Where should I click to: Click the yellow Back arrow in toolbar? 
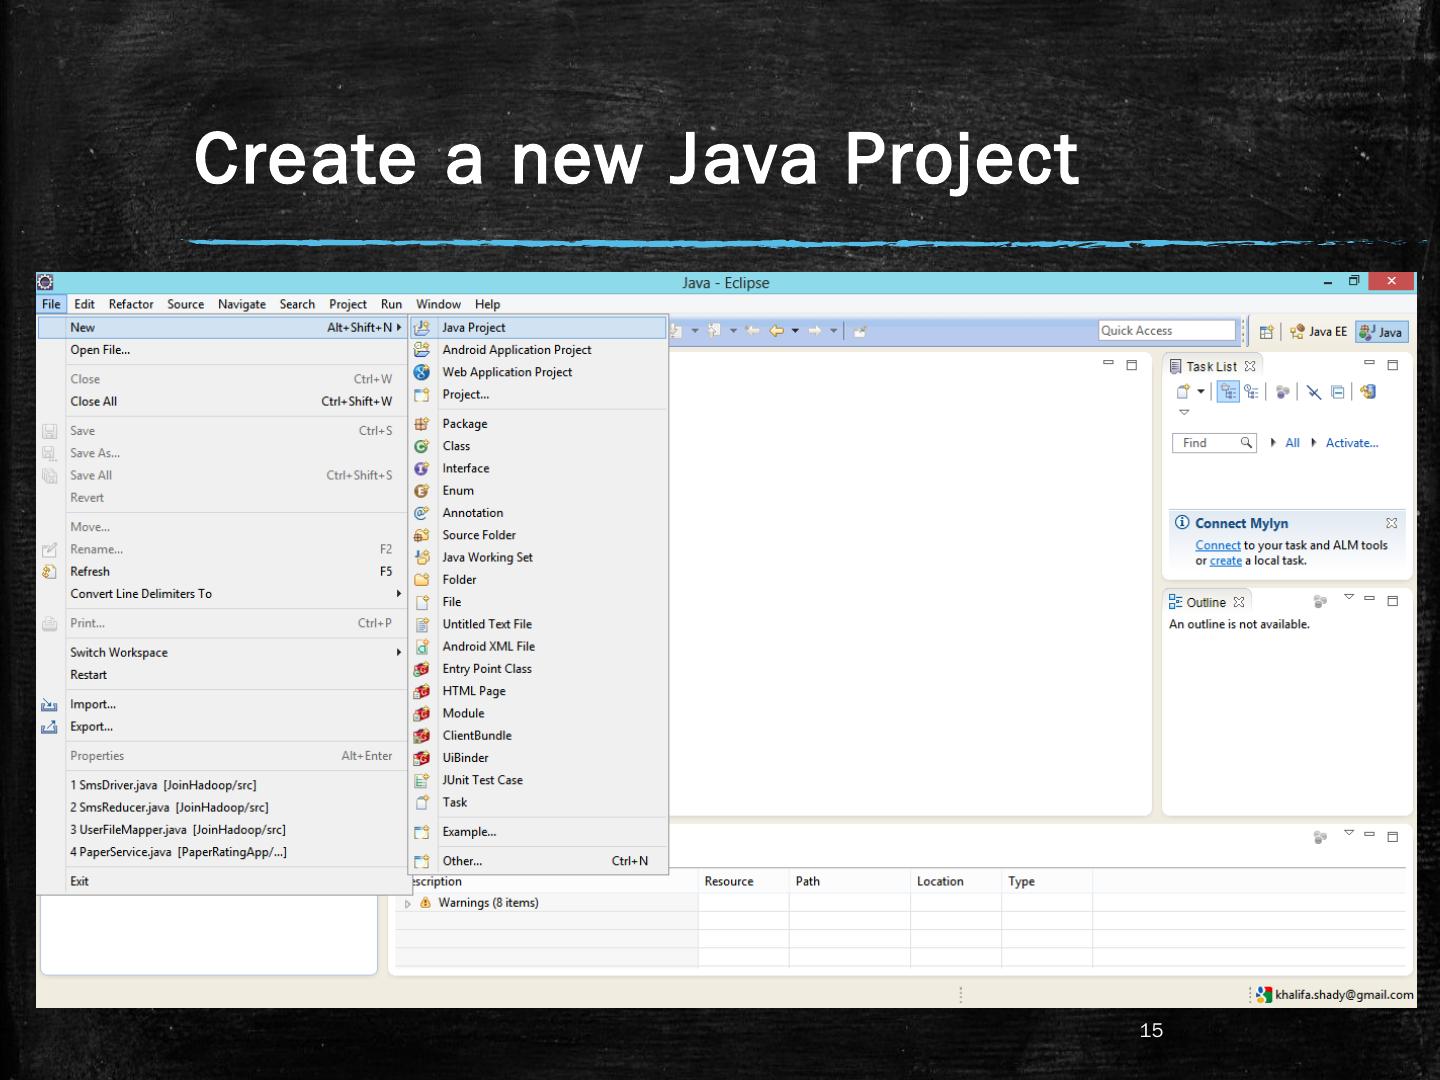(776, 331)
